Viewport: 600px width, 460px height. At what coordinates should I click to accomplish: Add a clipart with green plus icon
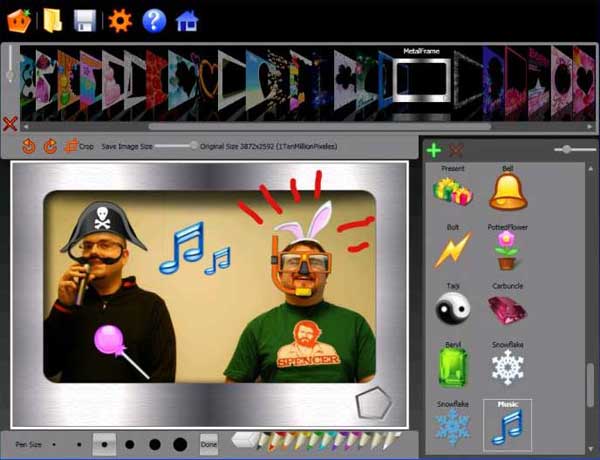[434, 151]
